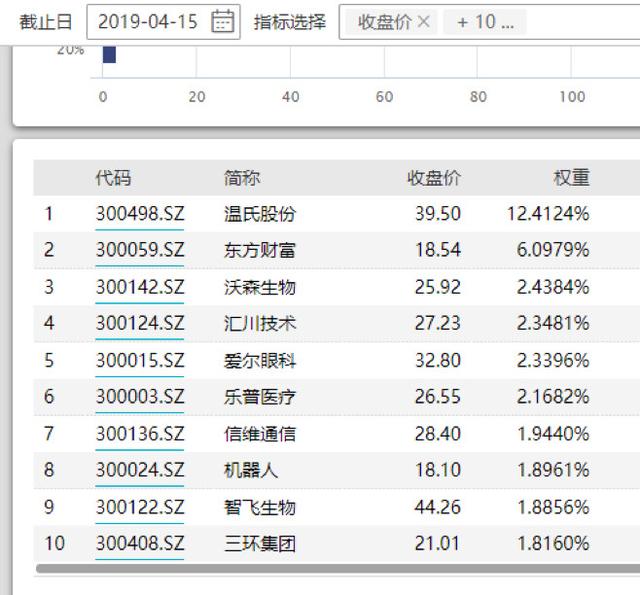Sort by 收盘价 column header
This screenshot has width=640, height=595.
[434, 178]
